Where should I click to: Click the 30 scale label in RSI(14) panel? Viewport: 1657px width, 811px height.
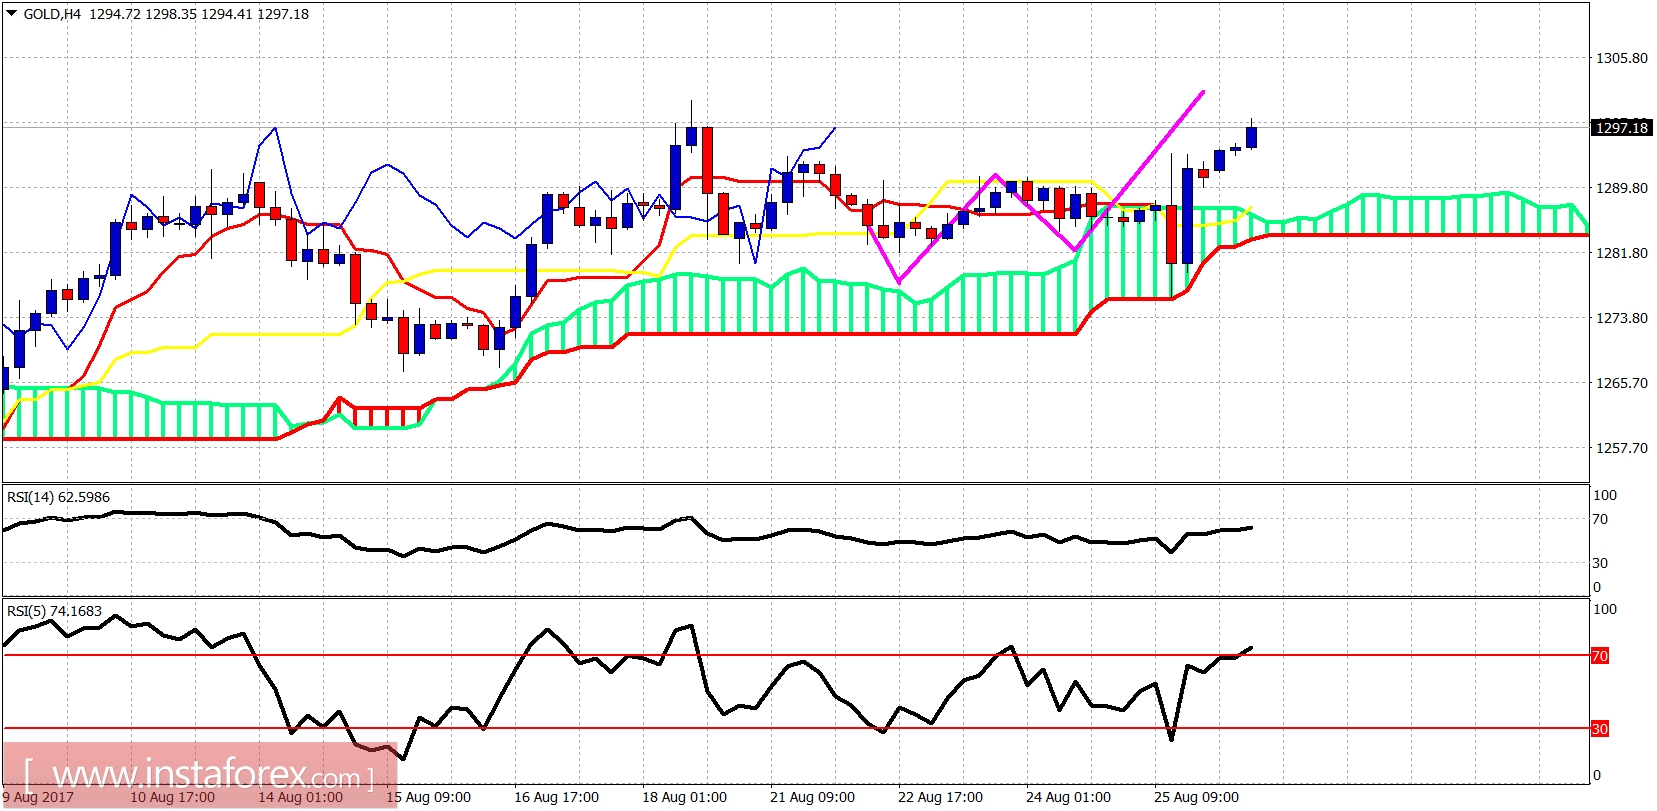point(1601,563)
